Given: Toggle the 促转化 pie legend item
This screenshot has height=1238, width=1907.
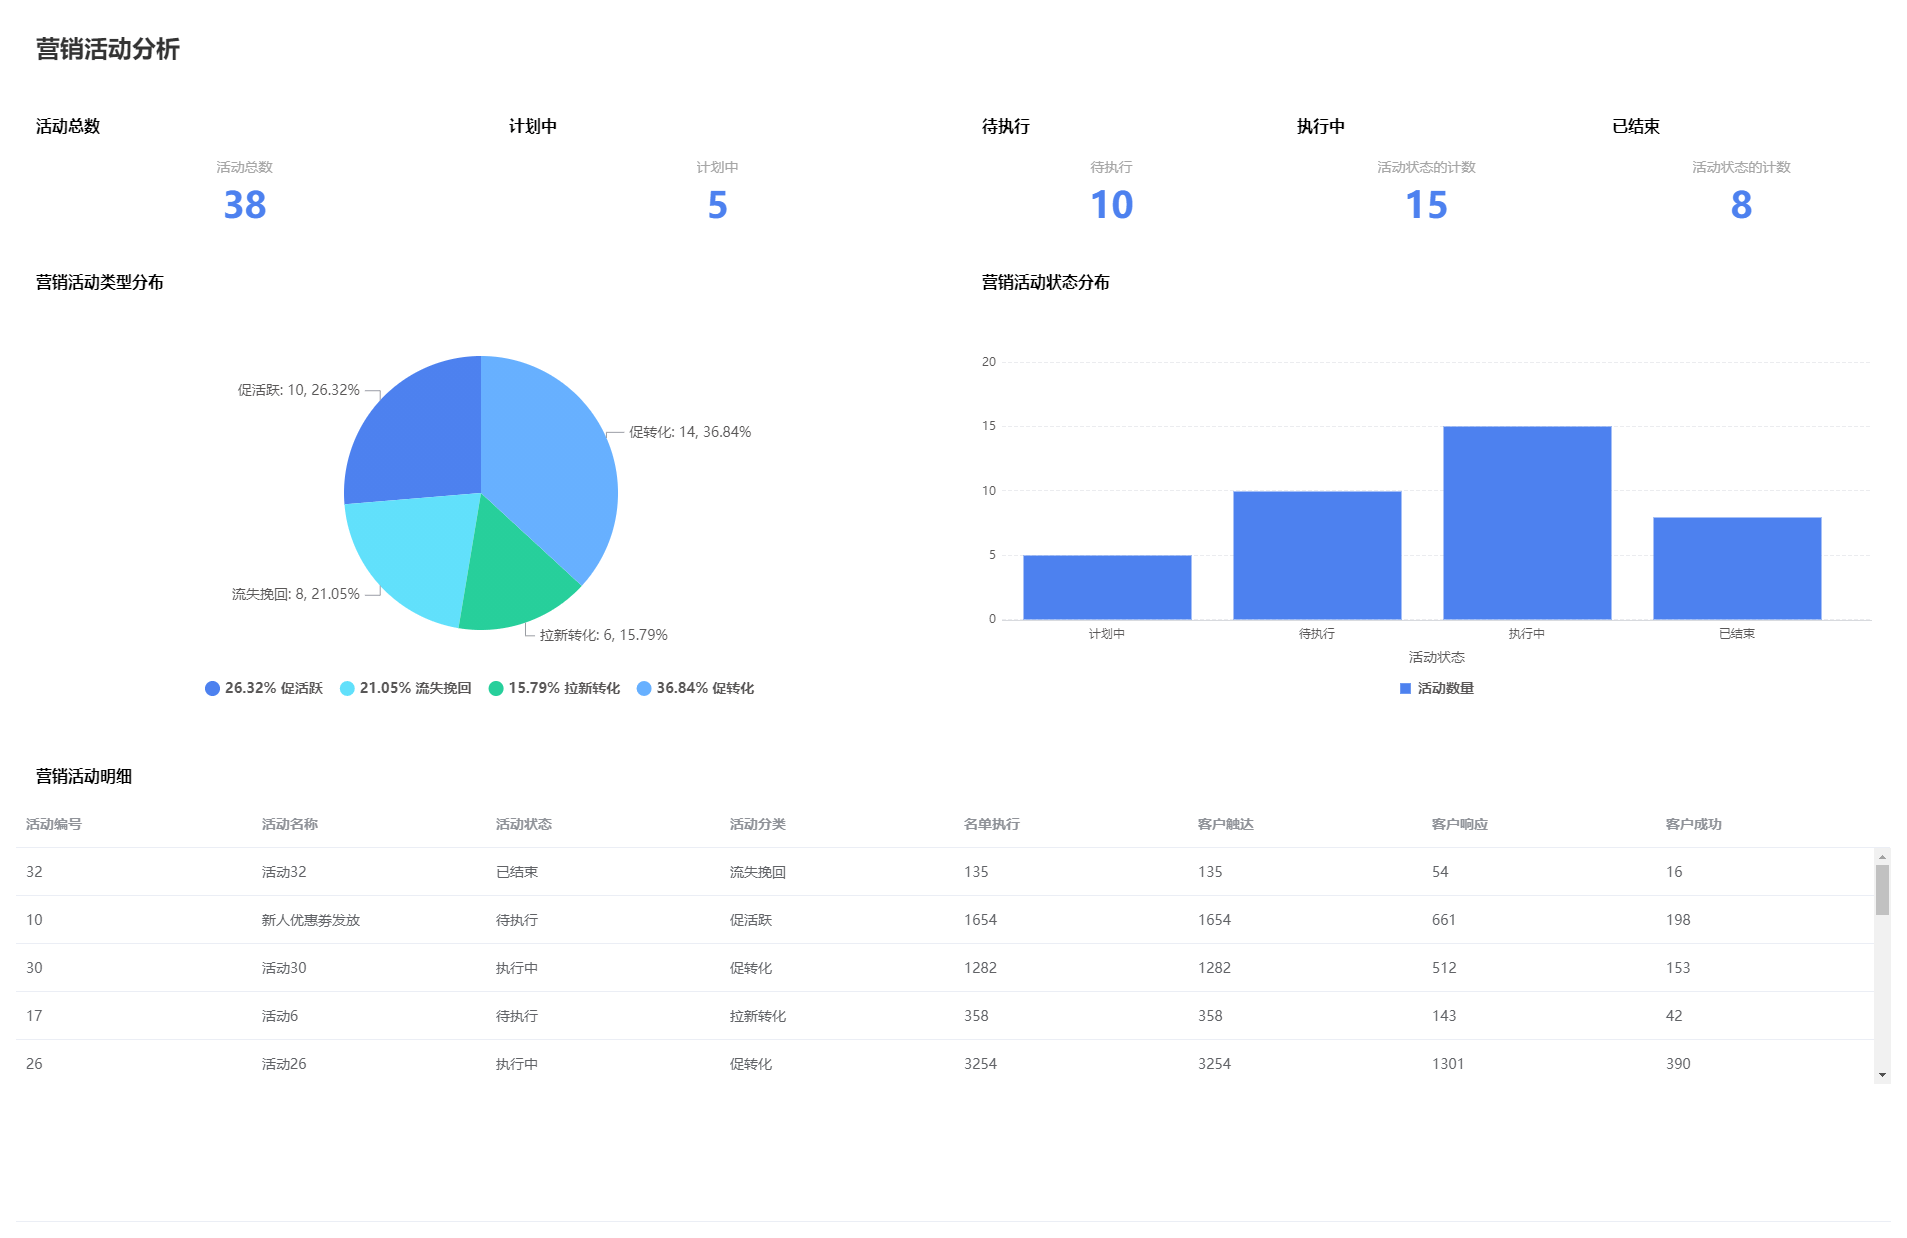Looking at the screenshot, I should tap(695, 688).
